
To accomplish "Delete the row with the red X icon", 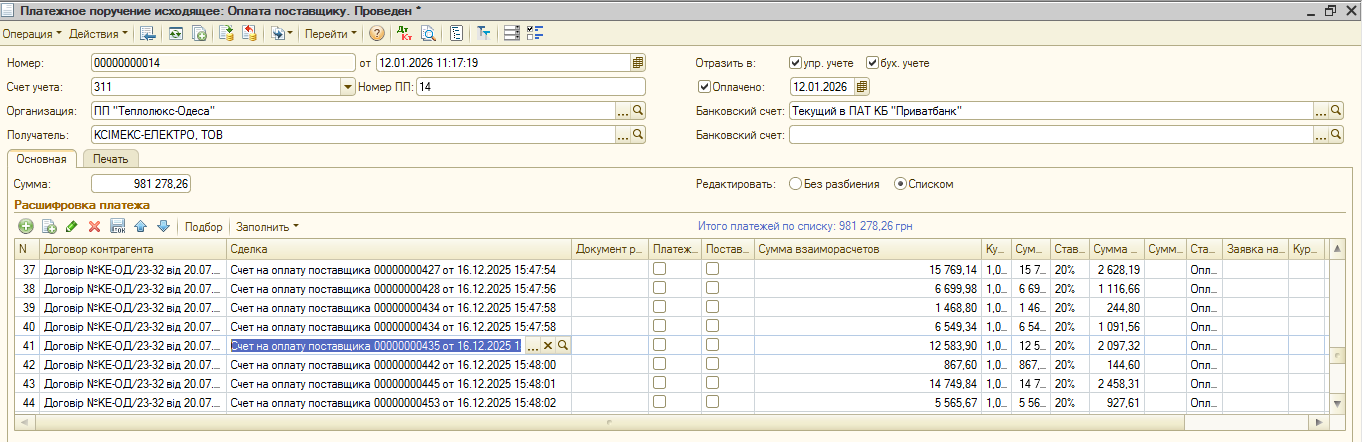I will (x=95, y=227).
